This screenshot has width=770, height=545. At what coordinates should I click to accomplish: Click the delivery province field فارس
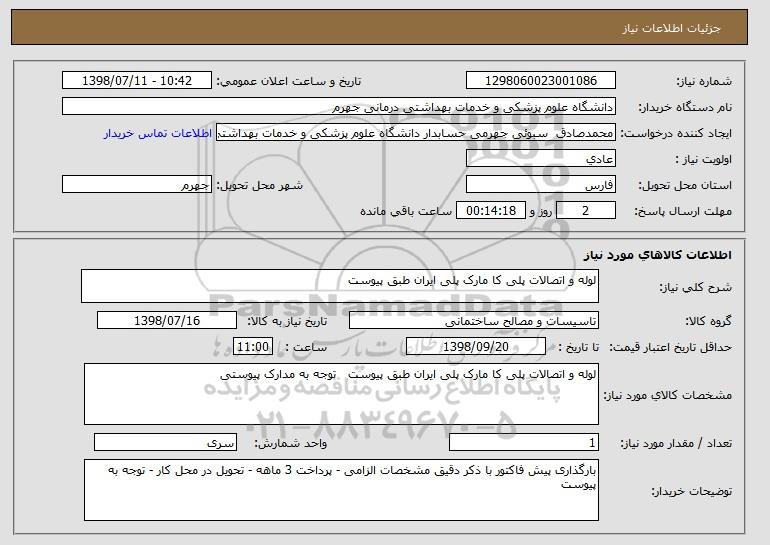pyautogui.click(x=541, y=185)
